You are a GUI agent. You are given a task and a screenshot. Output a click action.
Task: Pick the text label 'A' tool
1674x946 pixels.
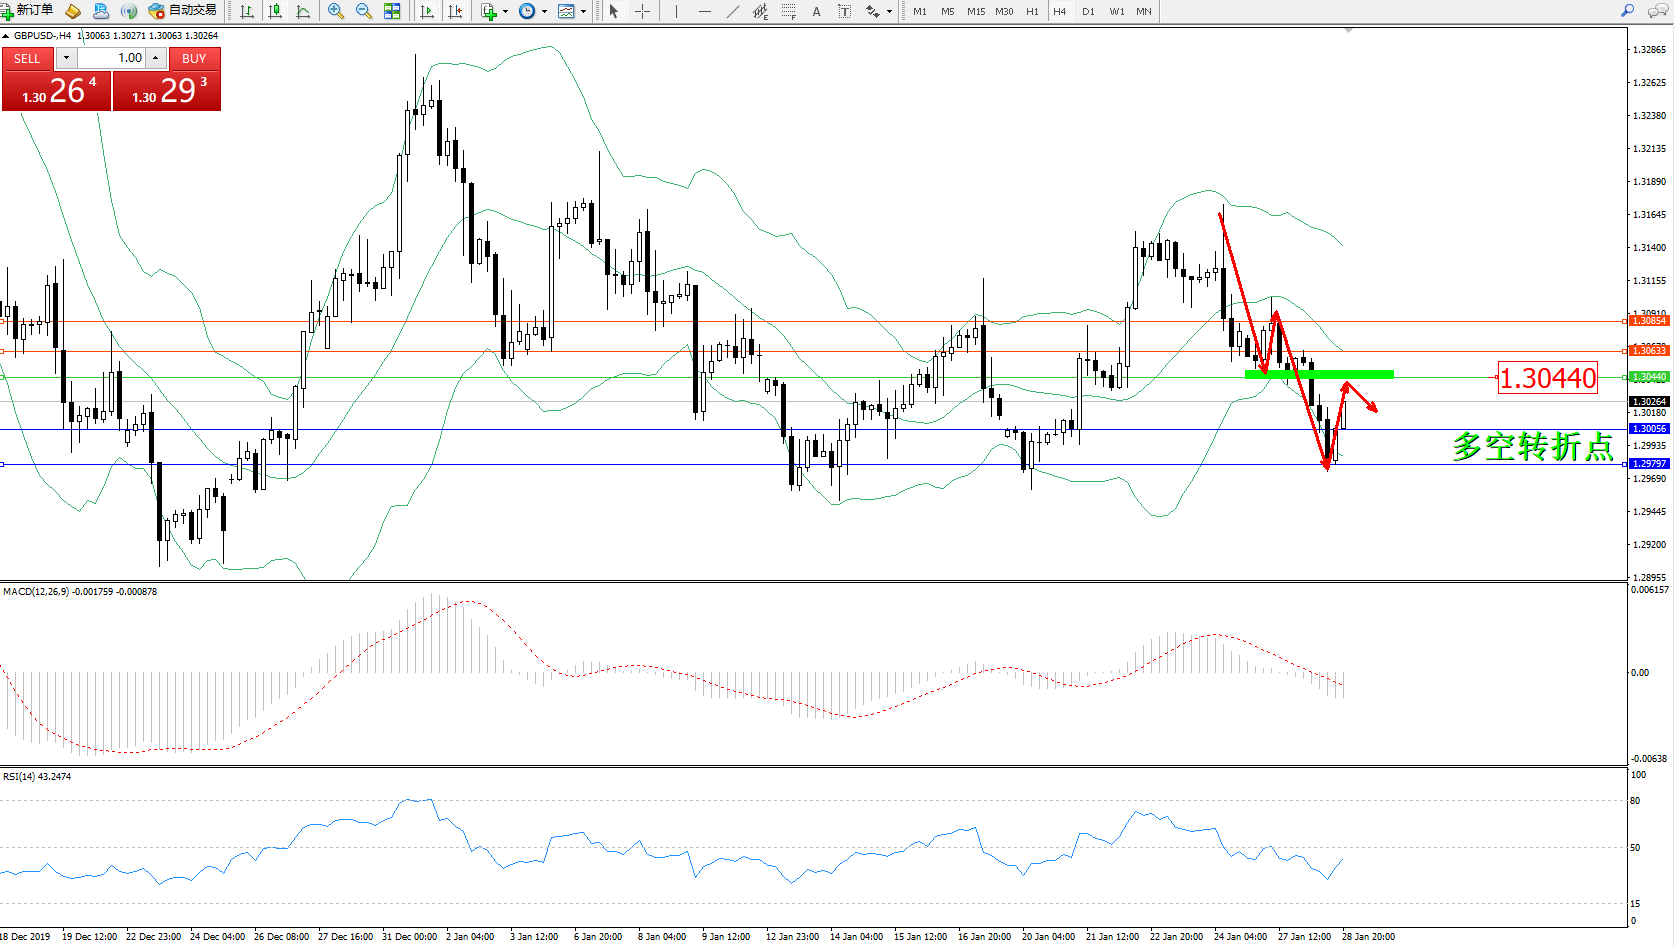click(x=816, y=11)
